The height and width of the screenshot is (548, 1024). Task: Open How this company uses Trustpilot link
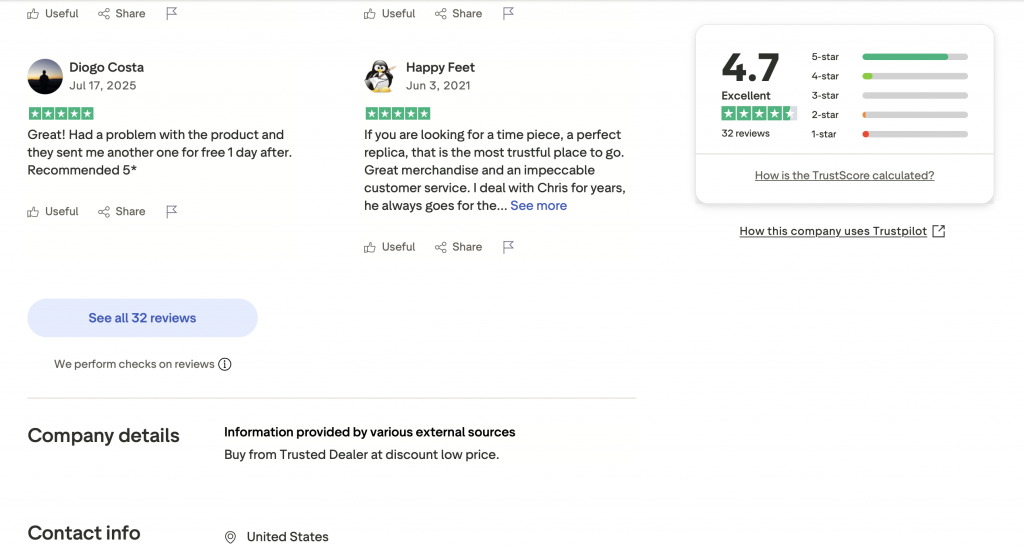pyautogui.click(x=833, y=231)
